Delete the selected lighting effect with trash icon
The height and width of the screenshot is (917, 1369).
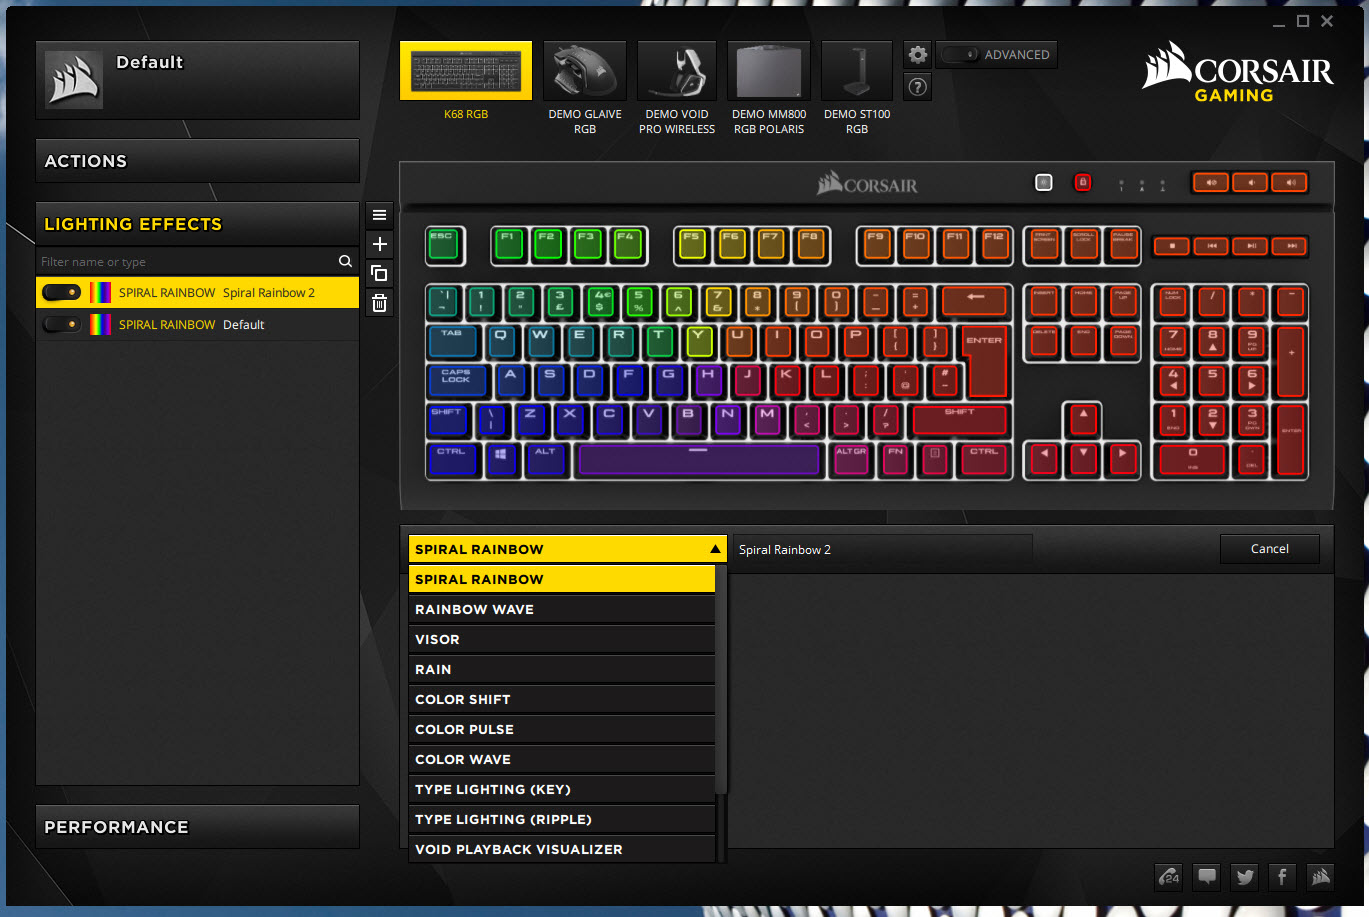[379, 303]
